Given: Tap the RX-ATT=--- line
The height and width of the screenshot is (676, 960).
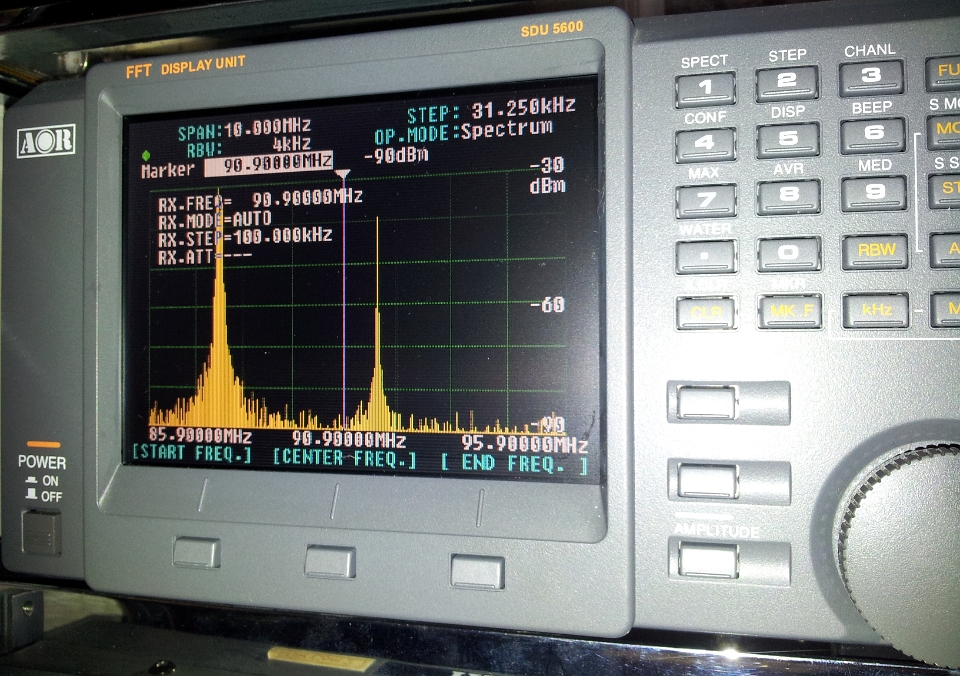Looking at the screenshot, I should tap(204, 257).
